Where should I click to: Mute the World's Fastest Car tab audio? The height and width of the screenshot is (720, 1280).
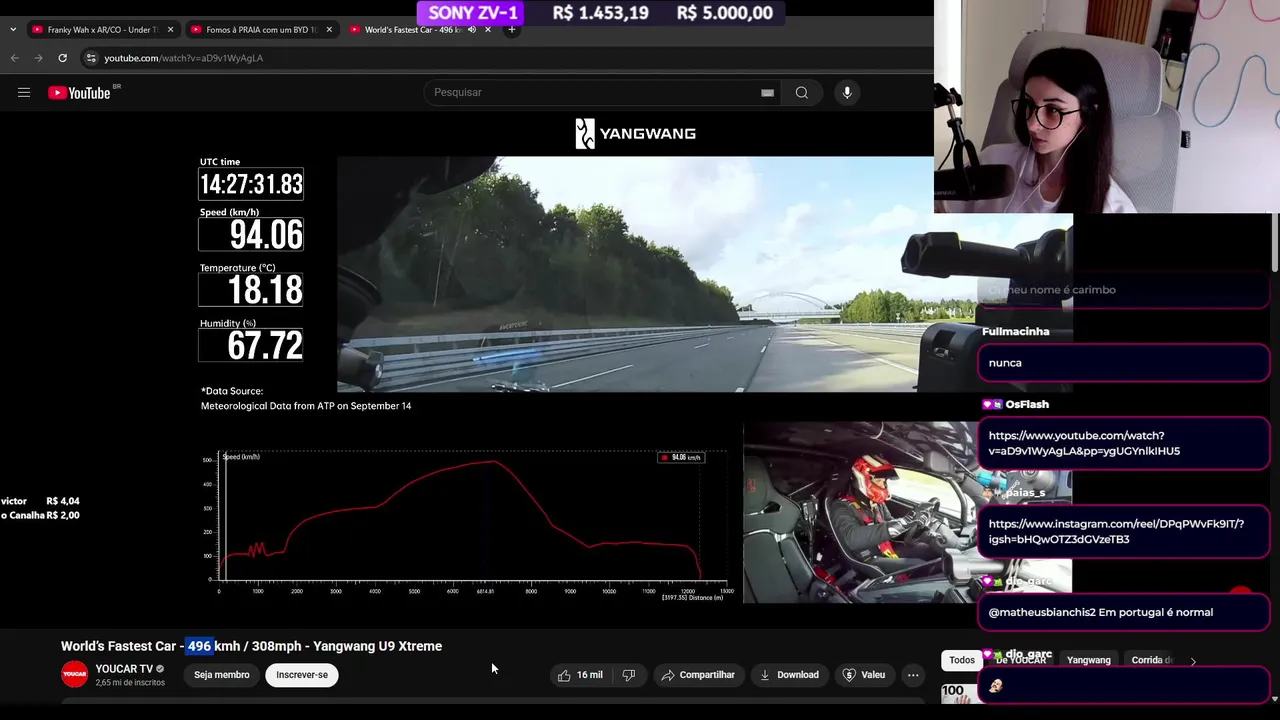(472, 30)
